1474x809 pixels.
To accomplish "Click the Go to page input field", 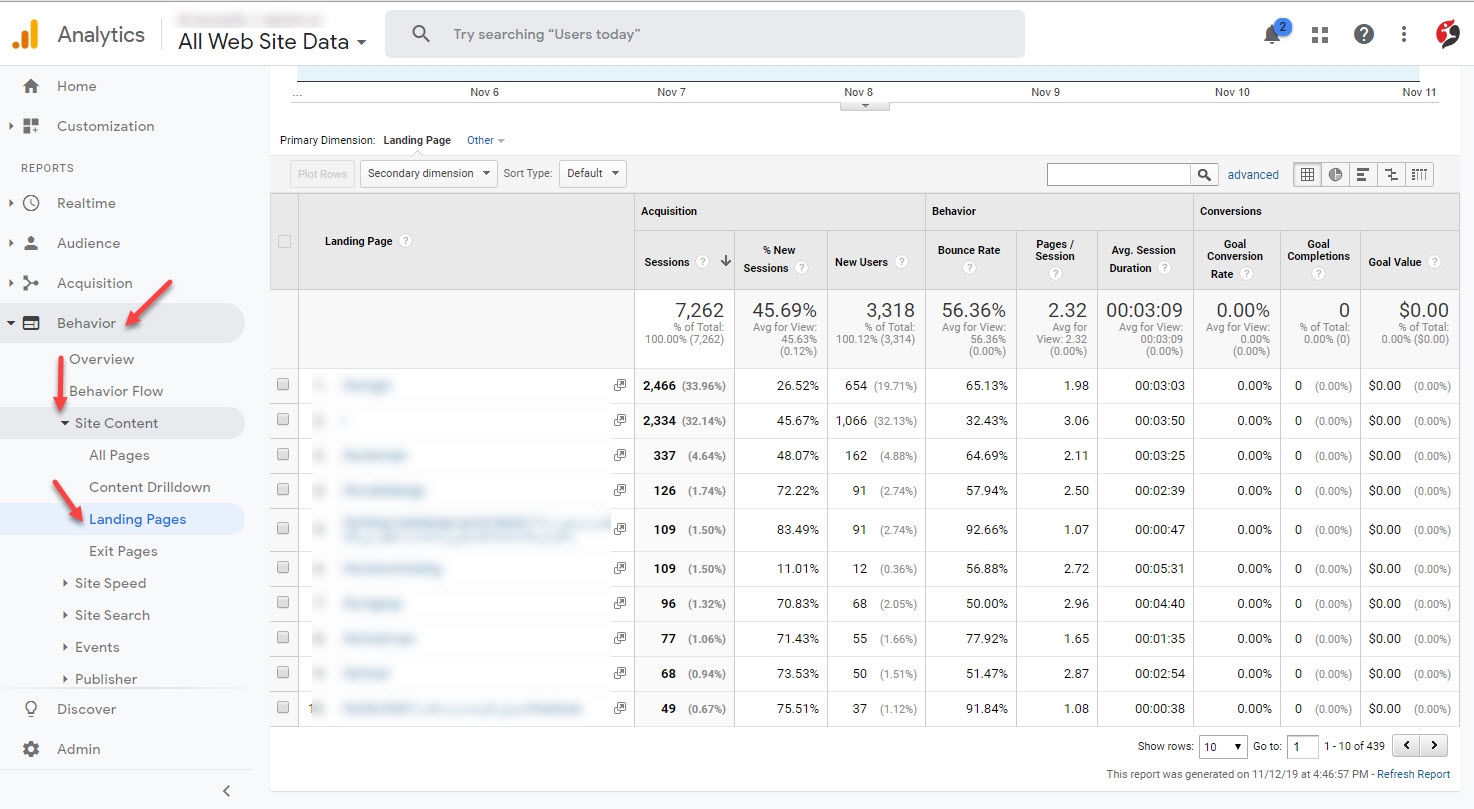I will [x=1301, y=746].
